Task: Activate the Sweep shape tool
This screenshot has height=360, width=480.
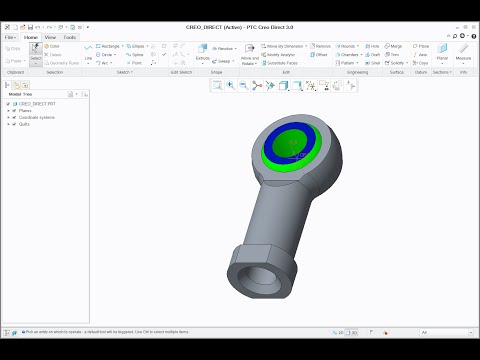Action: pyautogui.click(x=221, y=61)
